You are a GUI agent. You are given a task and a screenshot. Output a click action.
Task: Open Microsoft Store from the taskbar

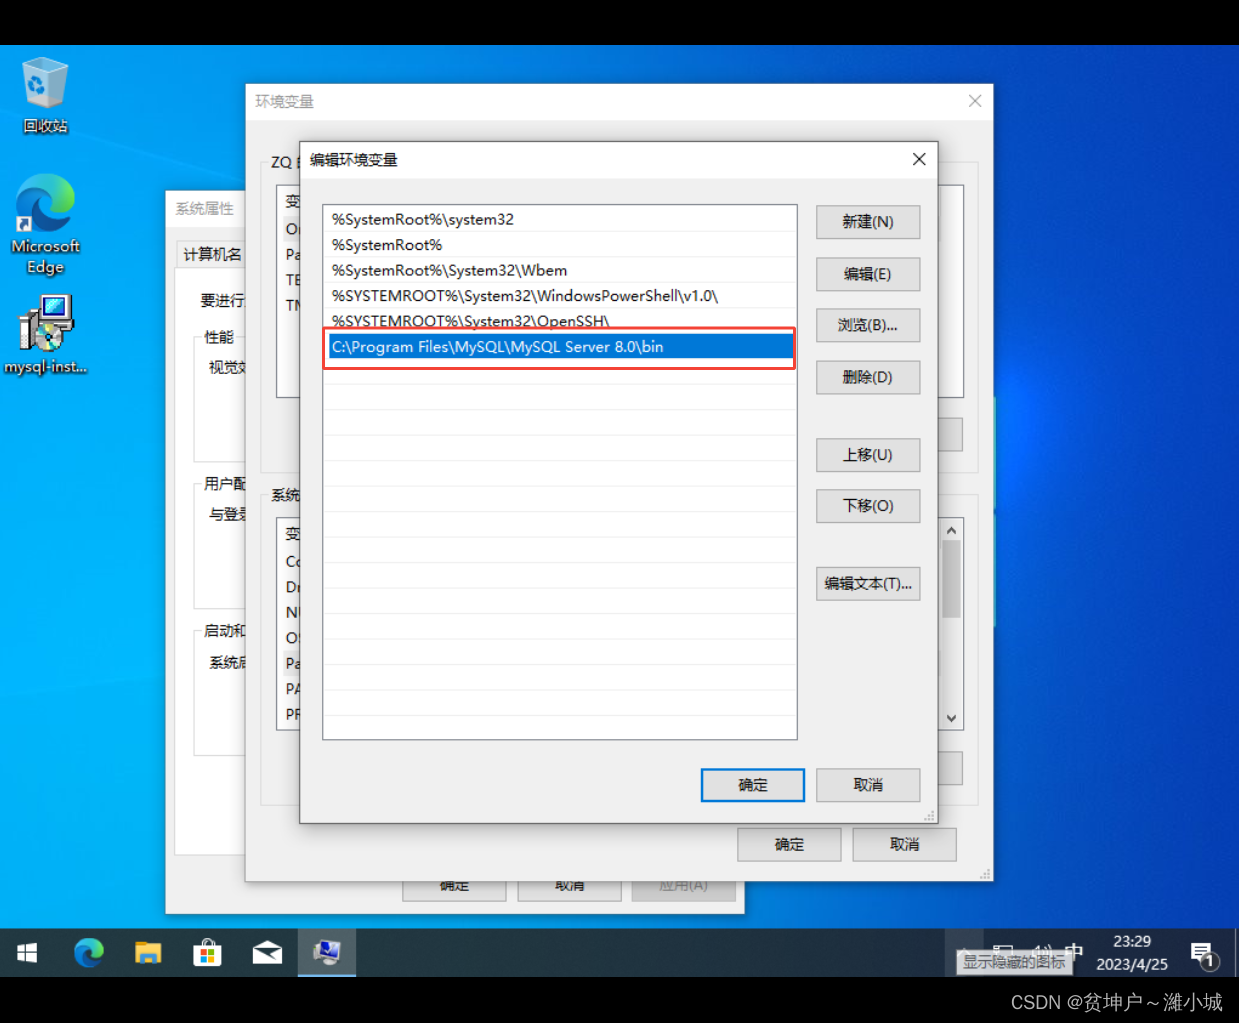point(207,953)
